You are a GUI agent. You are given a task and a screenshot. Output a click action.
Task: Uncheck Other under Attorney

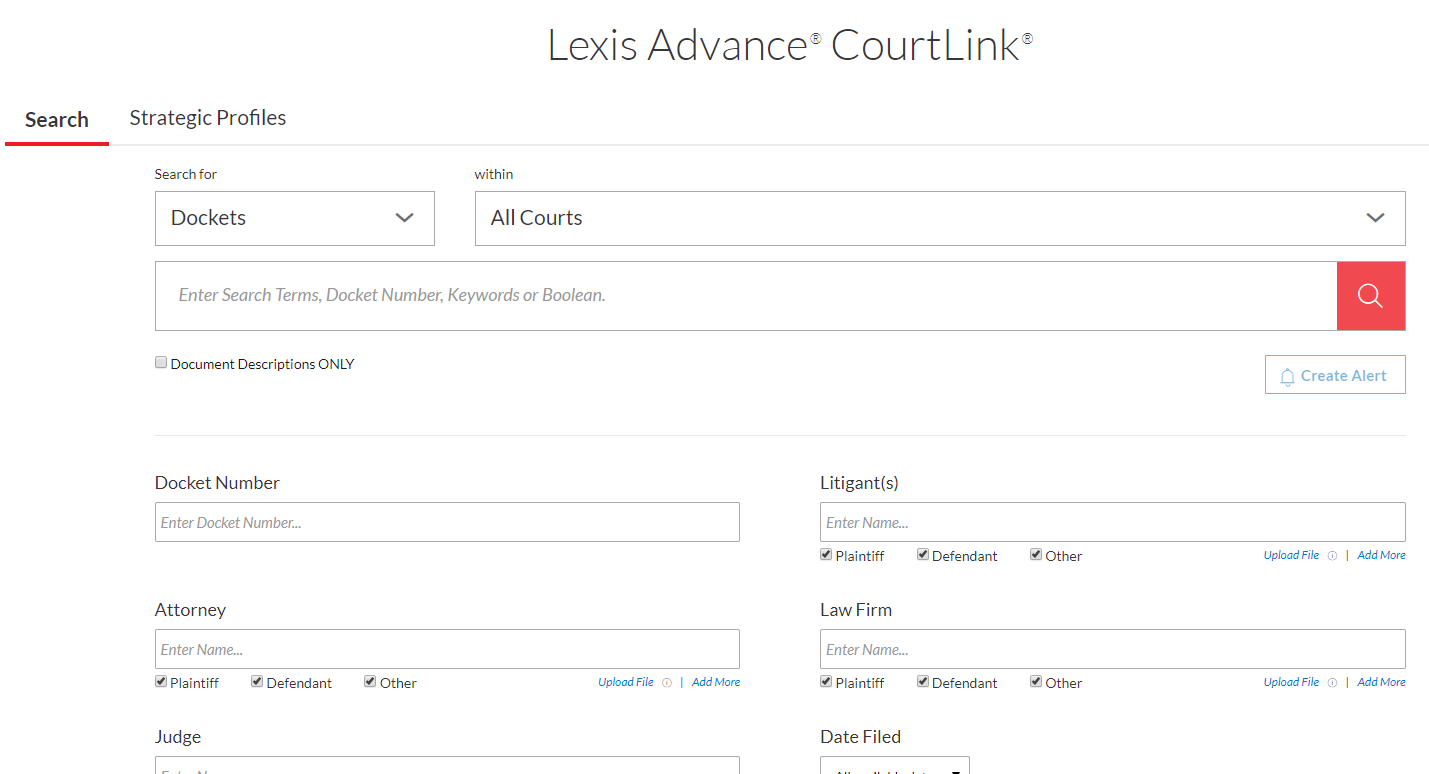tap(370, 681)
